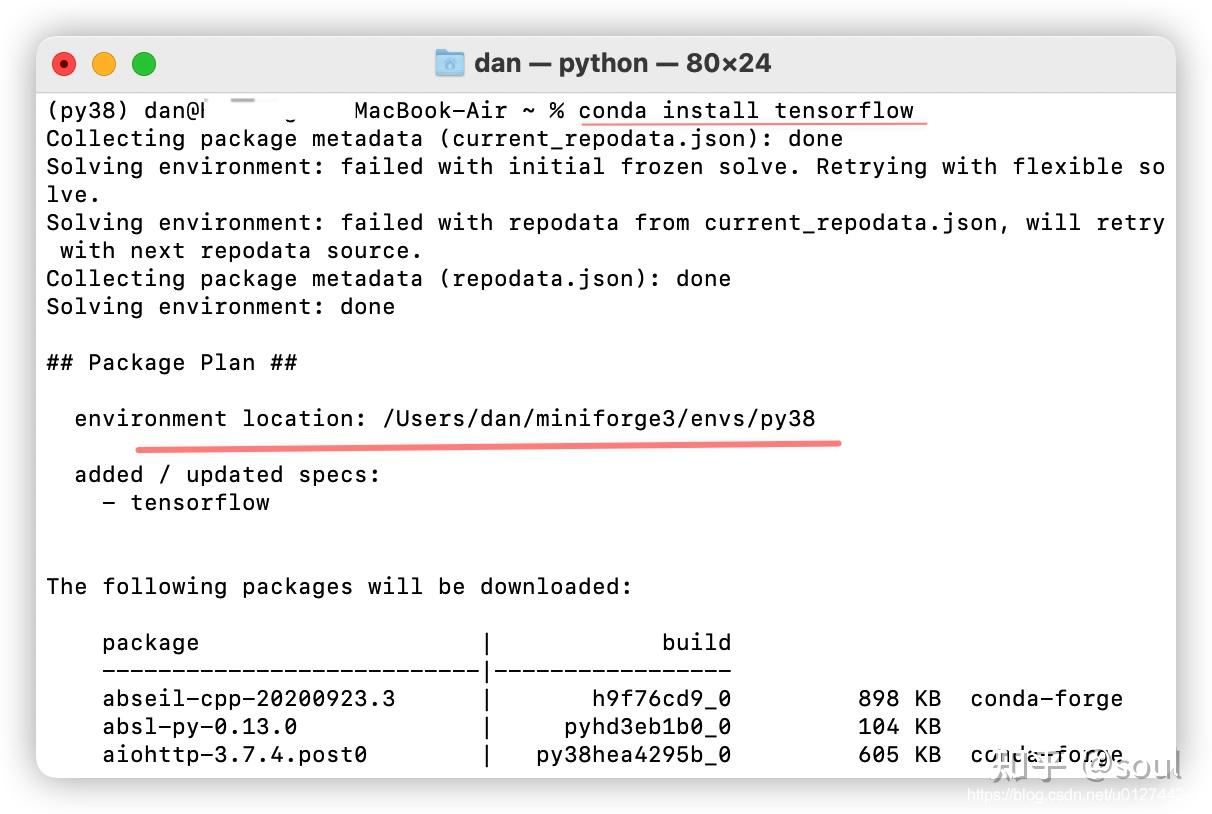Screen dimensions: 1212x814
Task: Click the blue folder proxy icon in the title bar
Action: (x=449, y=62)
